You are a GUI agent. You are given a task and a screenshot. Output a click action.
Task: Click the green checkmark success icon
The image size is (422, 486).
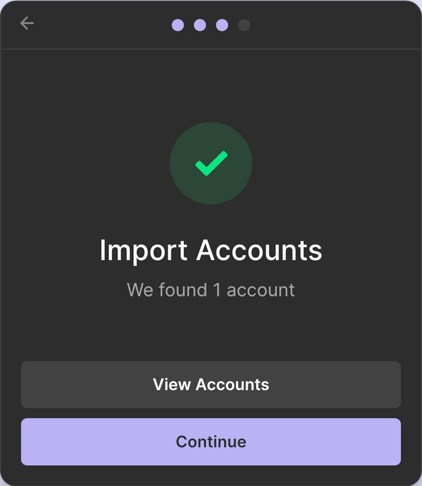[211, 163]
